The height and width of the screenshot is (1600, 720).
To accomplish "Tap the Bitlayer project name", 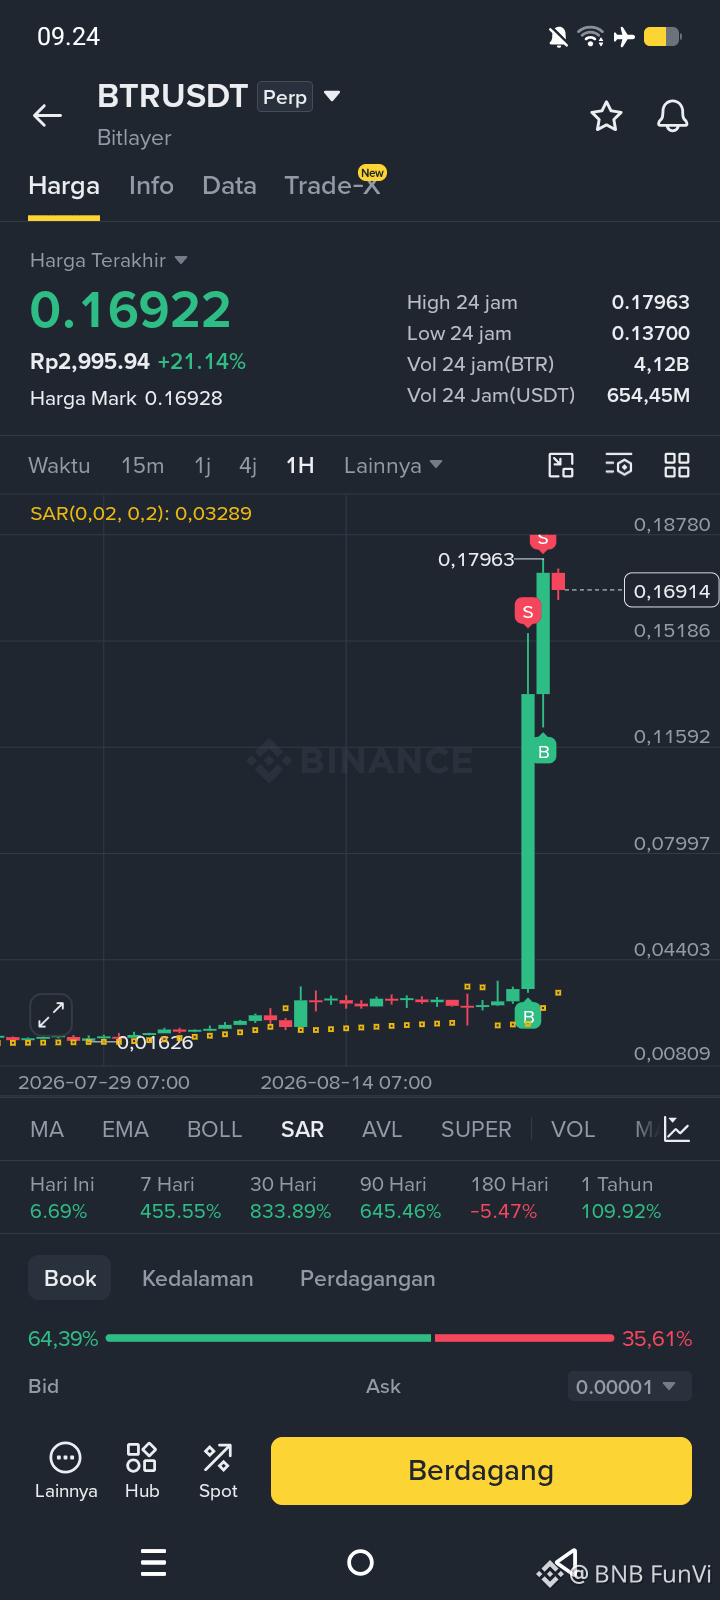I will 134,138.
